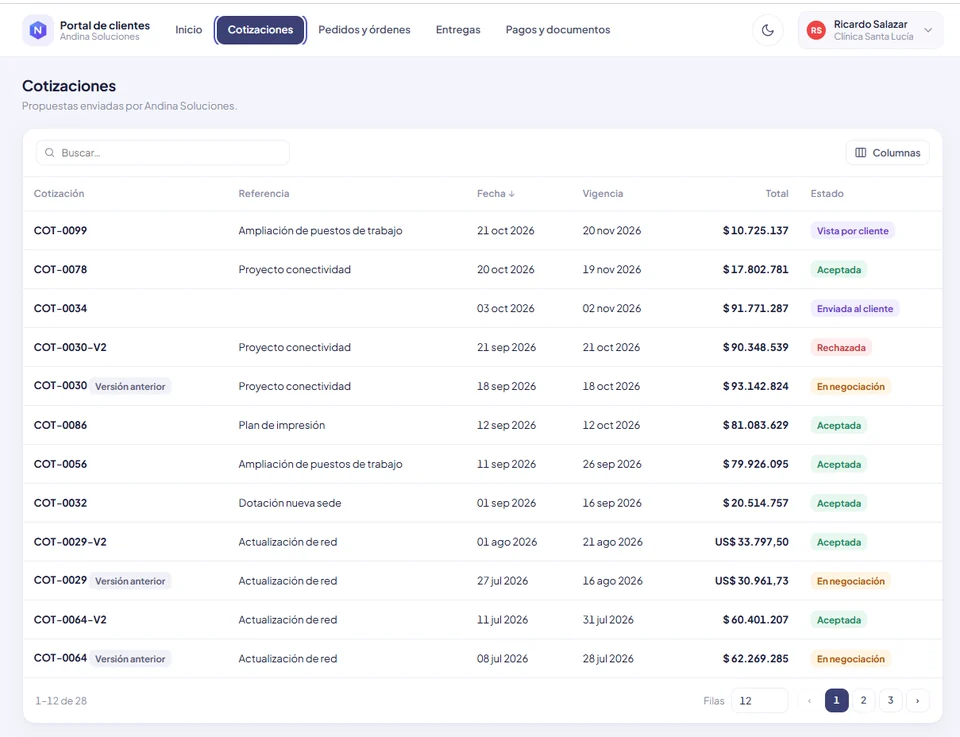The image size is (960, 737).
Task: Click Aceptada badge on COT-0078 row
Action: point(839,270)
